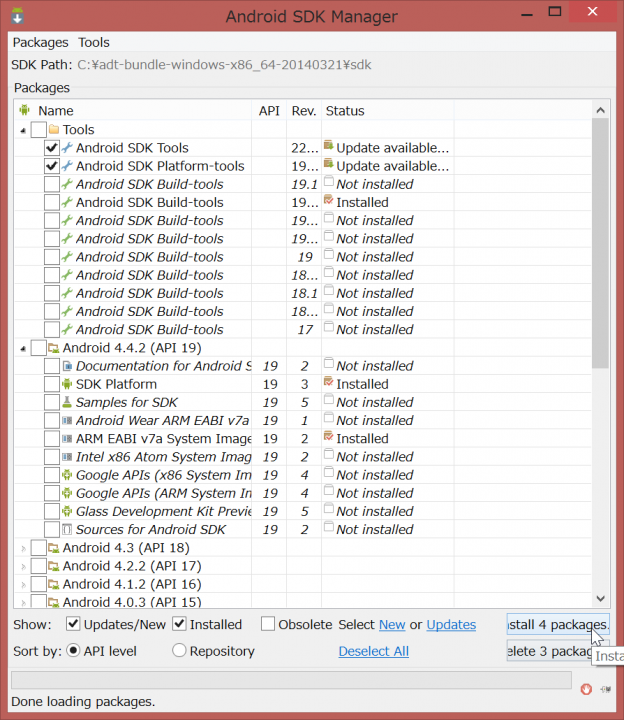Click the Tools folder icon
624x720 pixels.
tap(54, 129)
